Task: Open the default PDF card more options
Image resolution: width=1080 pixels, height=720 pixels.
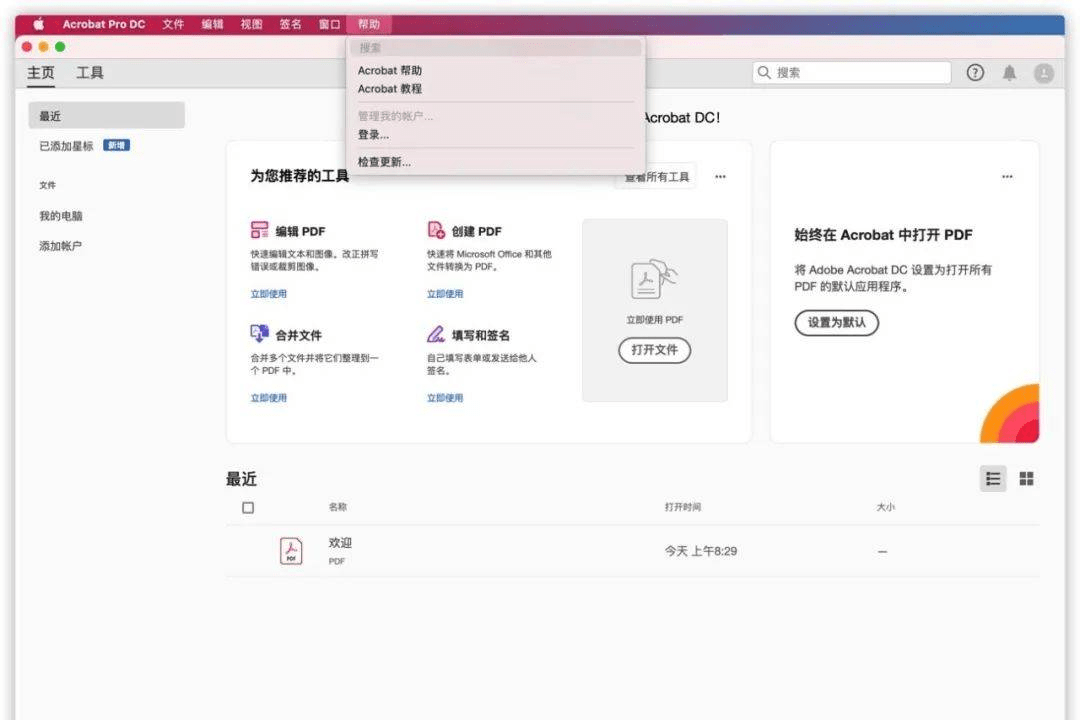Action: pyautogui.click(x=1007, y=176)
